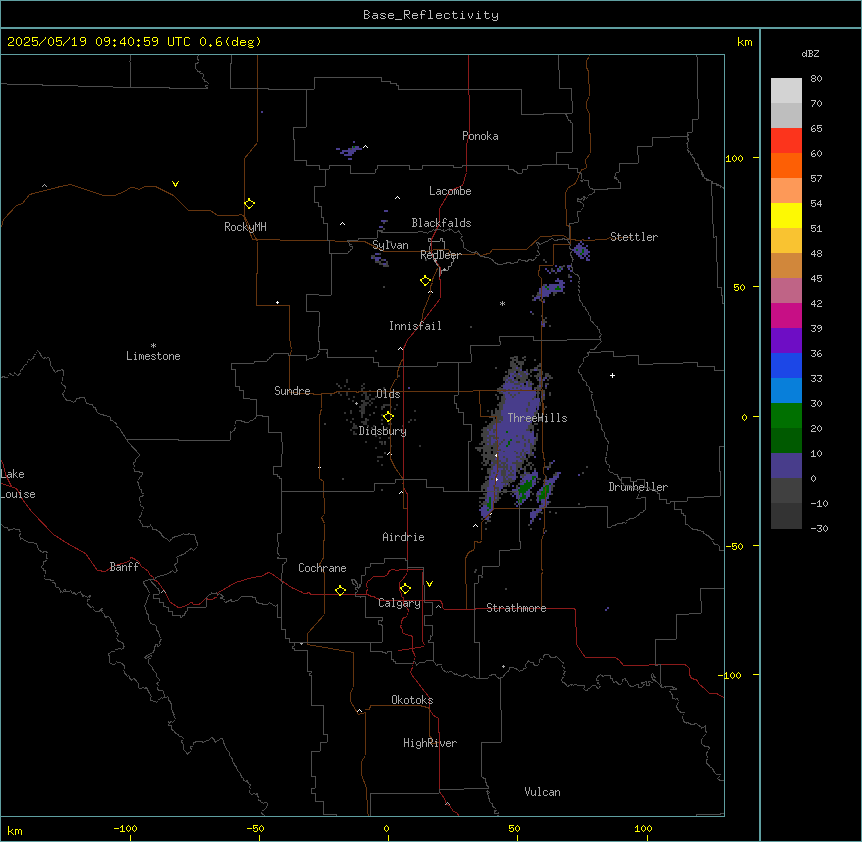862x842 pixels.
Task: Select the Cochrane label
Action: coord(322,568)
